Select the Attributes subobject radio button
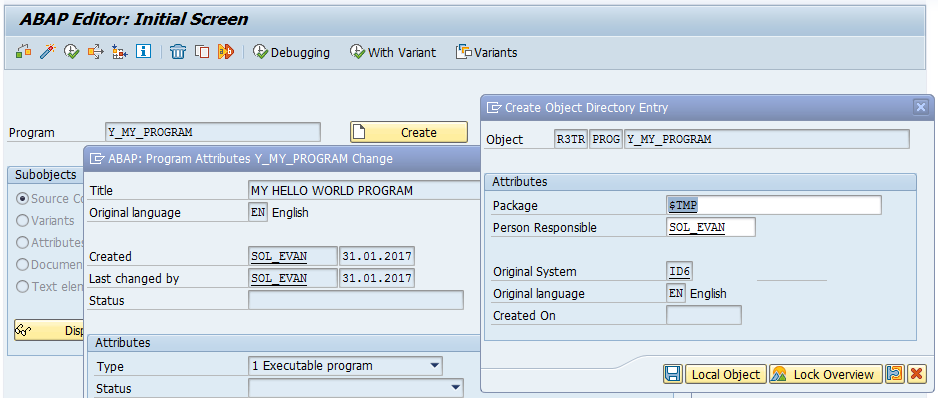Screen dimensions: 938x398 pyautogui.click(x=23, y=242)
